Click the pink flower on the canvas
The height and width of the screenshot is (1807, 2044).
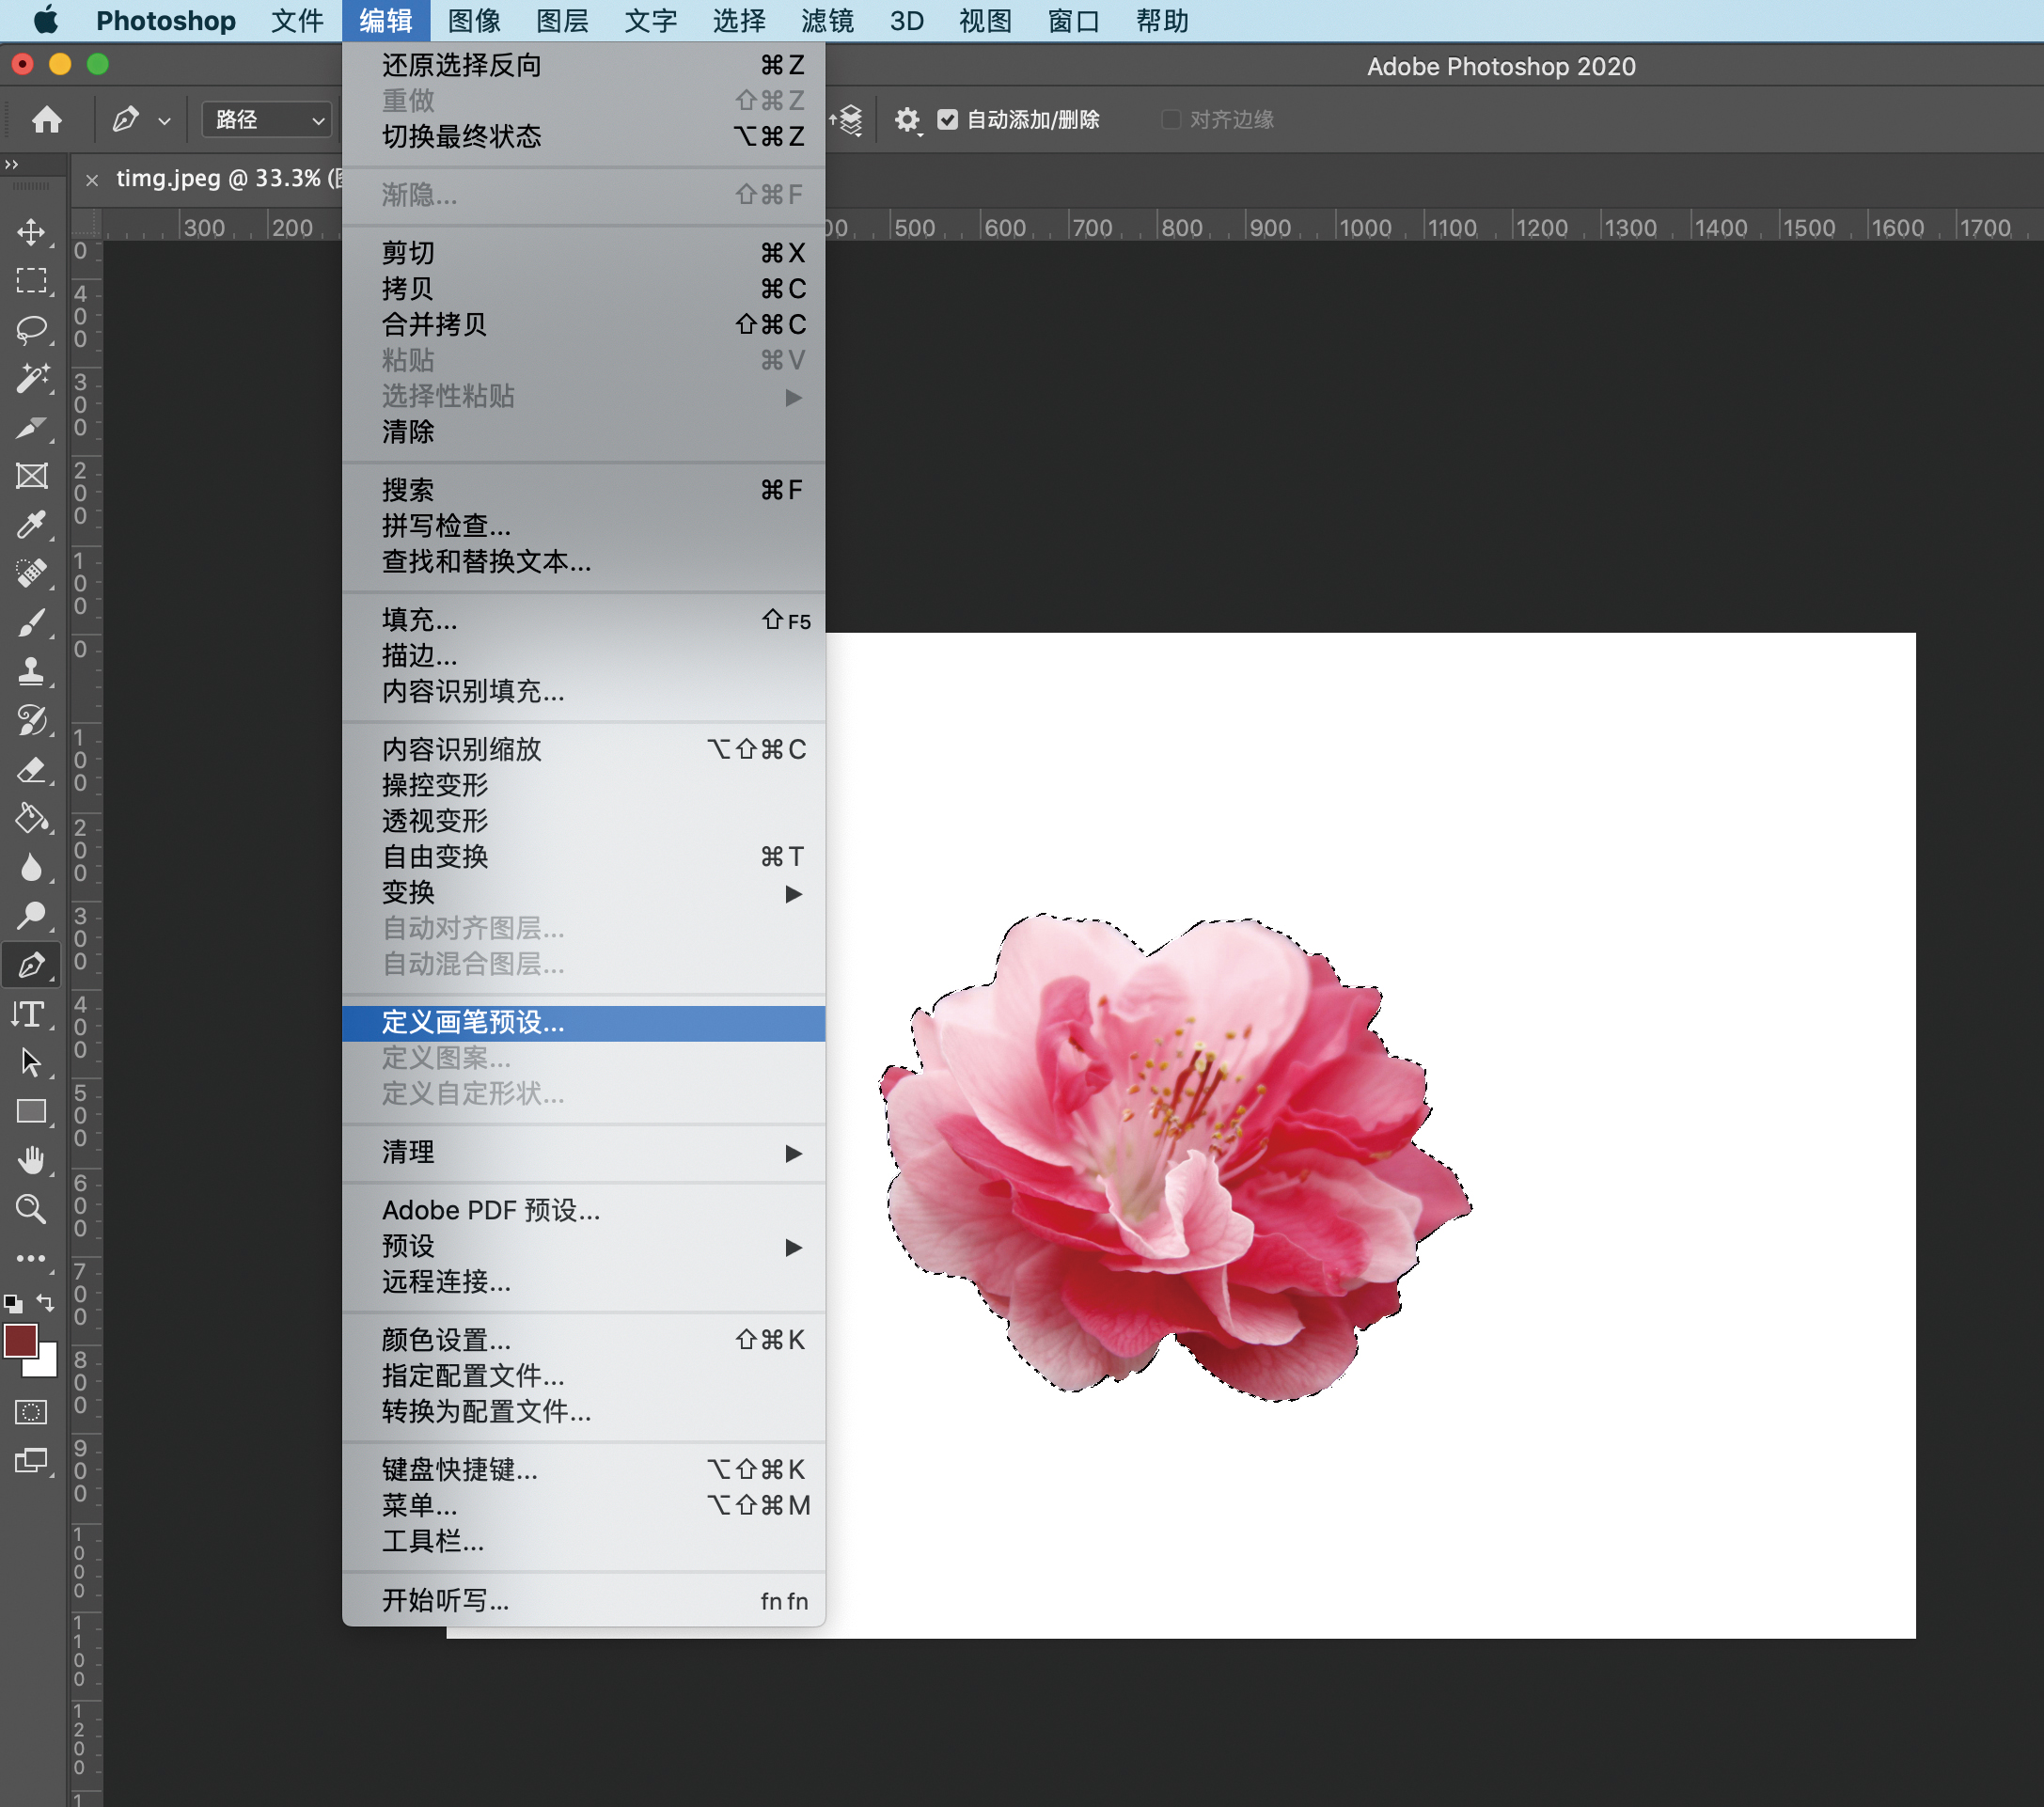1175,1157
